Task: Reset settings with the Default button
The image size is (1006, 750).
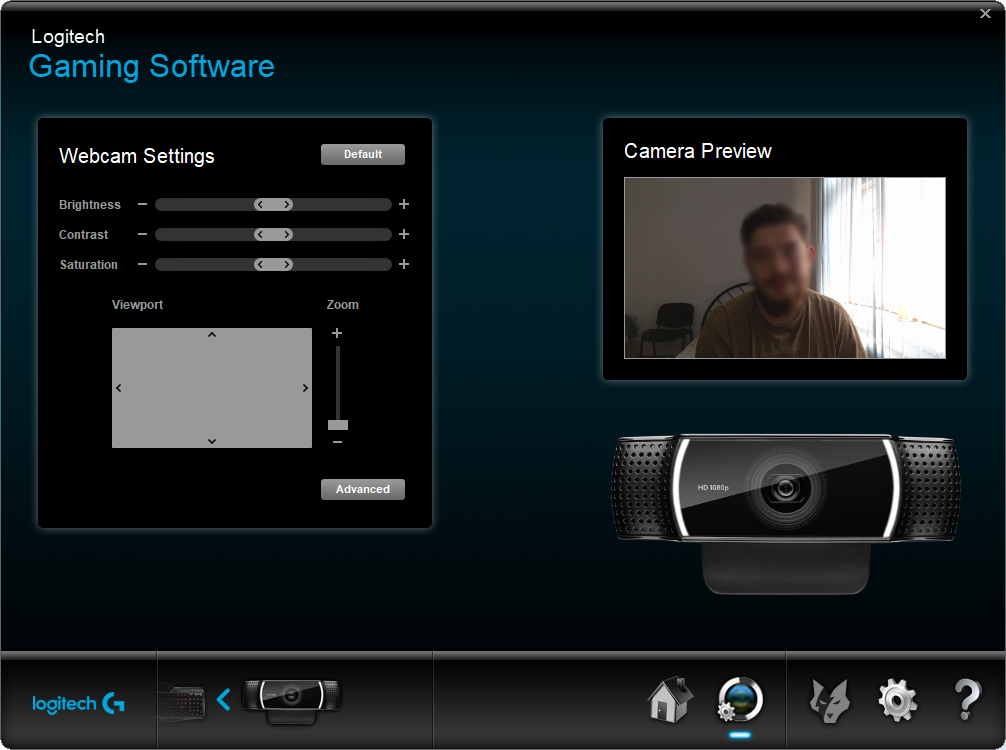Action: pos(363,154)
